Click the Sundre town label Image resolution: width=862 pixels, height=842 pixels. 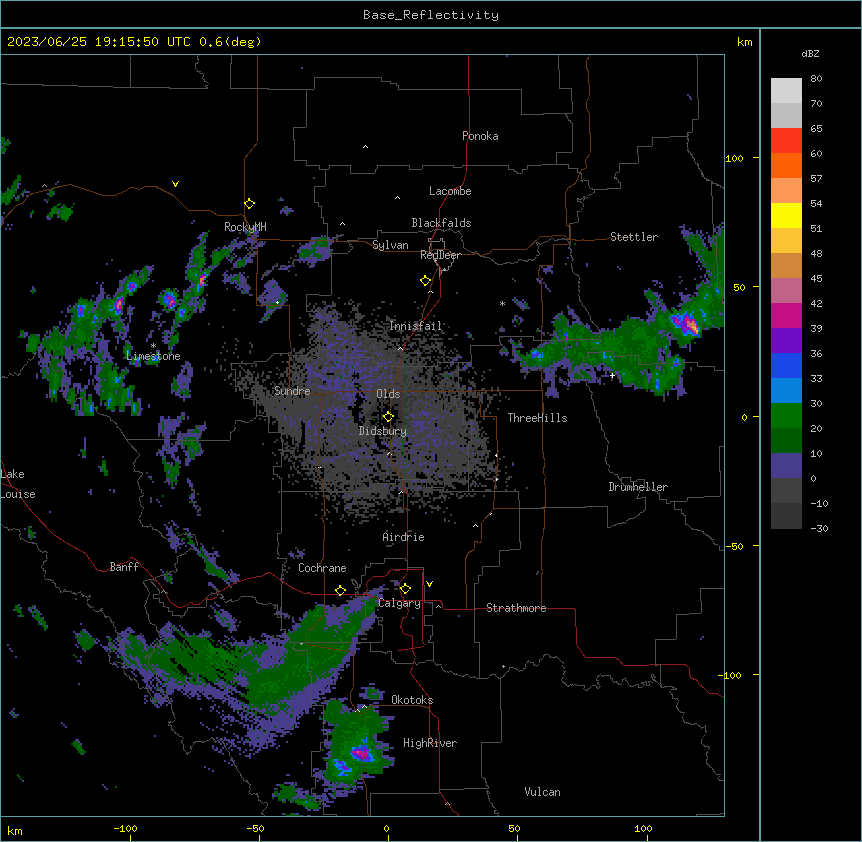[292, 391]
